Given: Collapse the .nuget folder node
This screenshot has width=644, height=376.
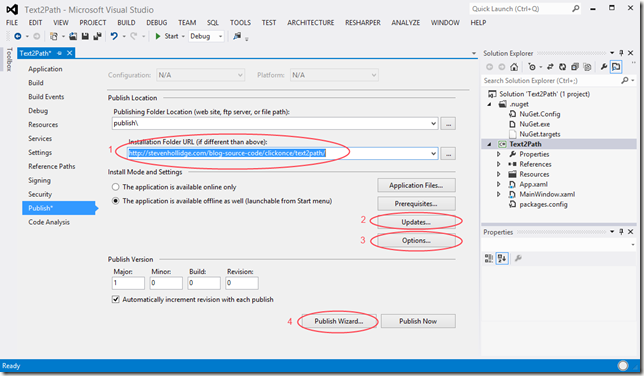Looking at the screenshot, I should tap(489, 104).
